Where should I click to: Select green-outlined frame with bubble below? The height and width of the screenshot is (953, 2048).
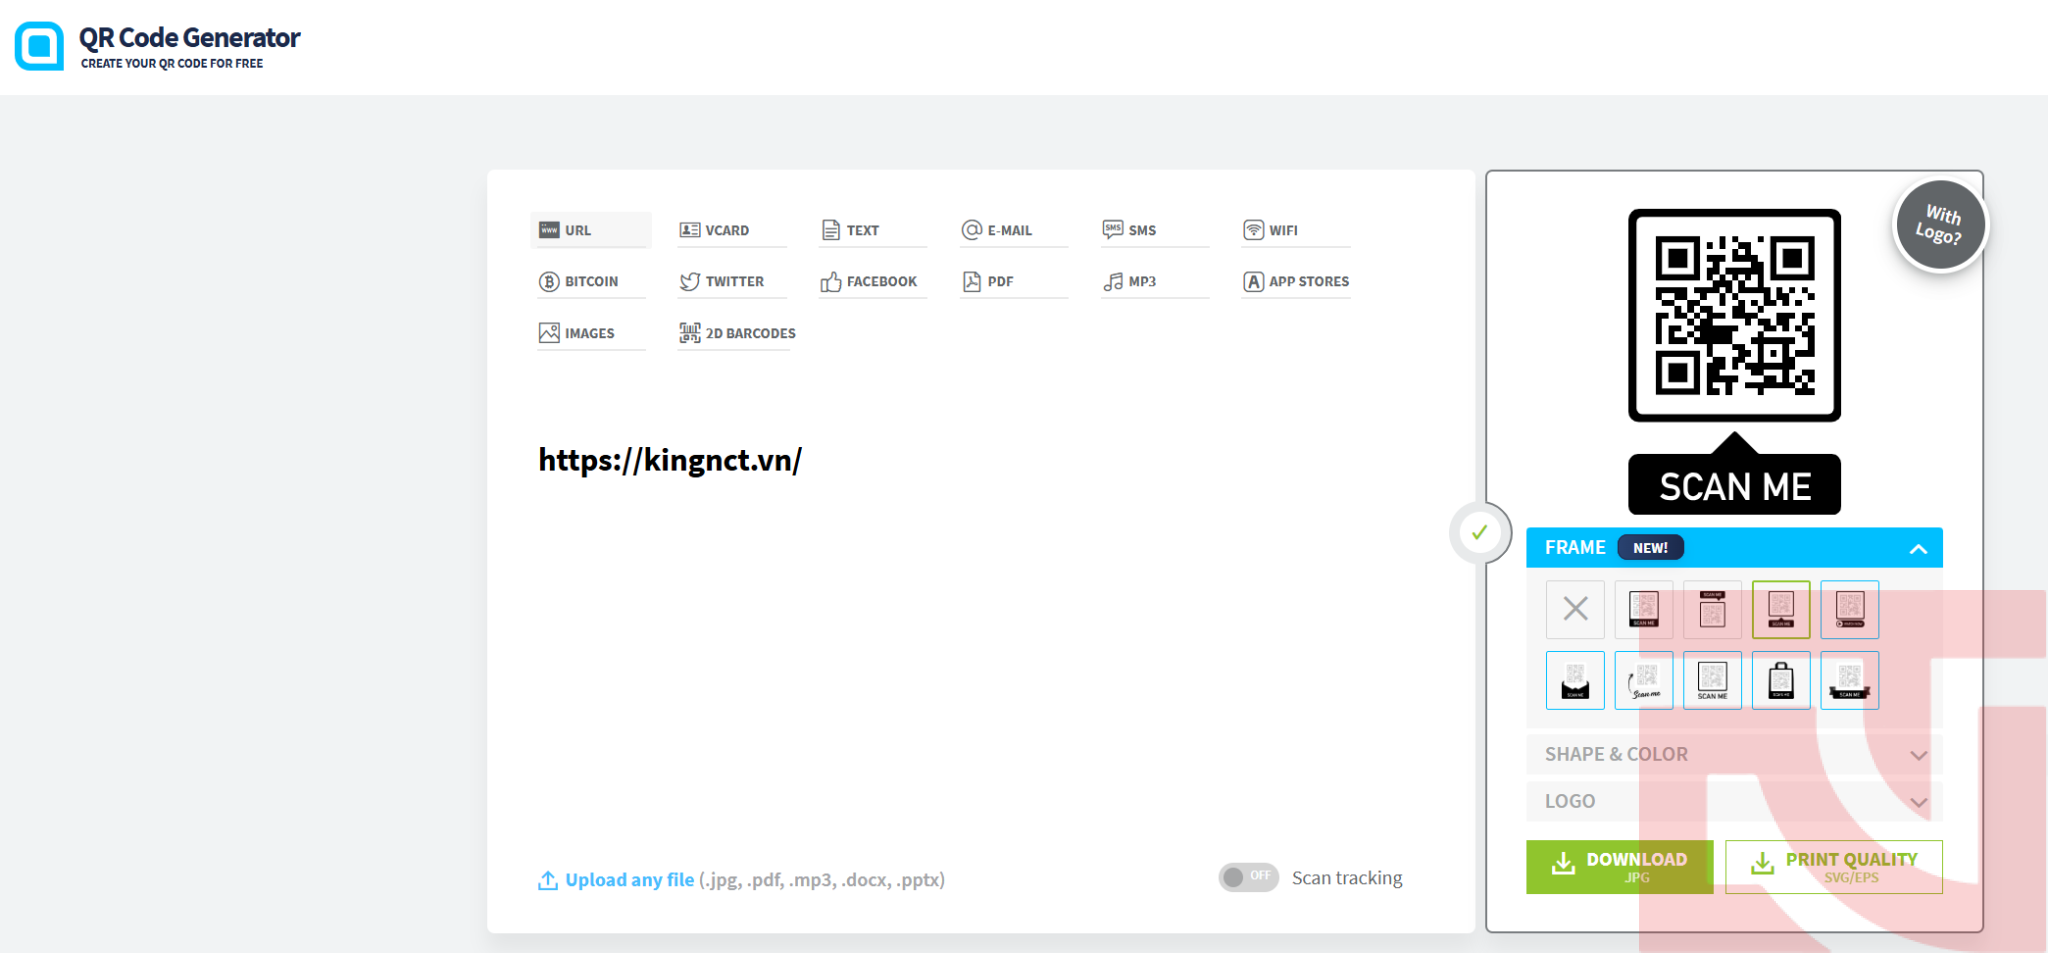click(x=1781, y=609)
